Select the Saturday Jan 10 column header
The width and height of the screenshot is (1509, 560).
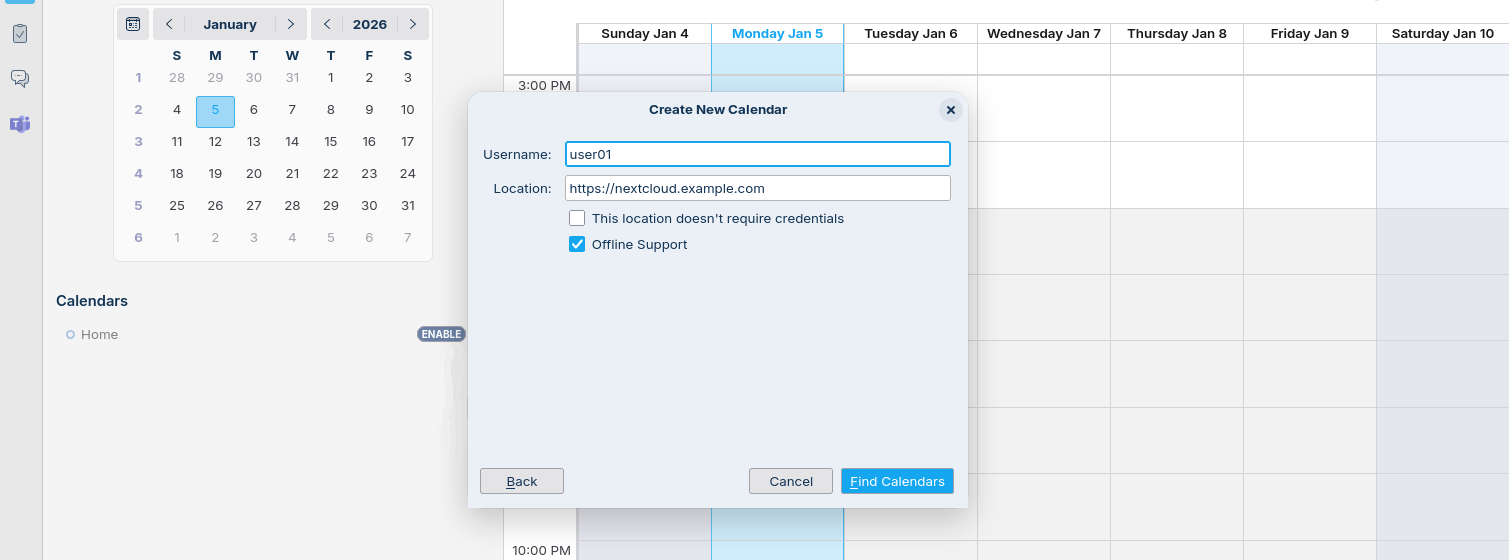[1442, 34]
